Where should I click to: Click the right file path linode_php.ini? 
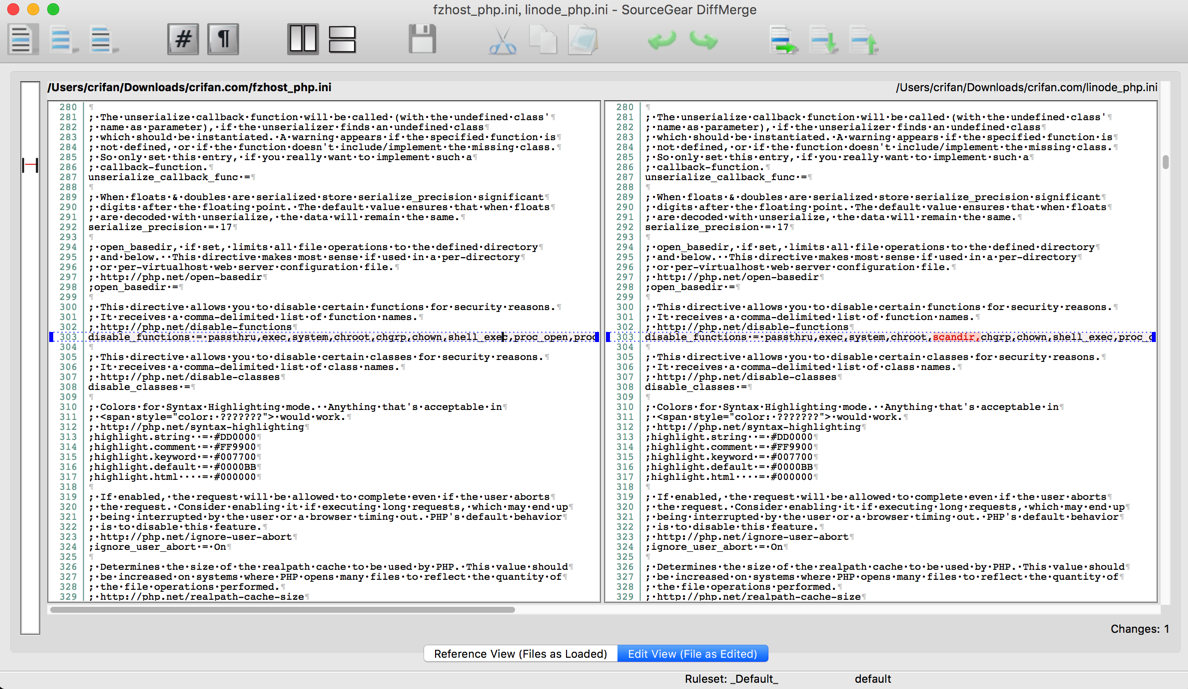1027,87
